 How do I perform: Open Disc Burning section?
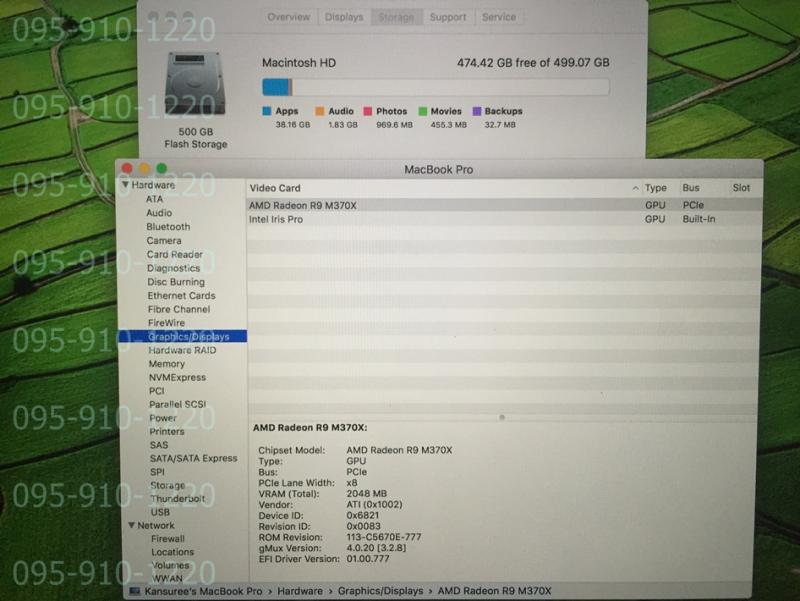click(176, 282)
